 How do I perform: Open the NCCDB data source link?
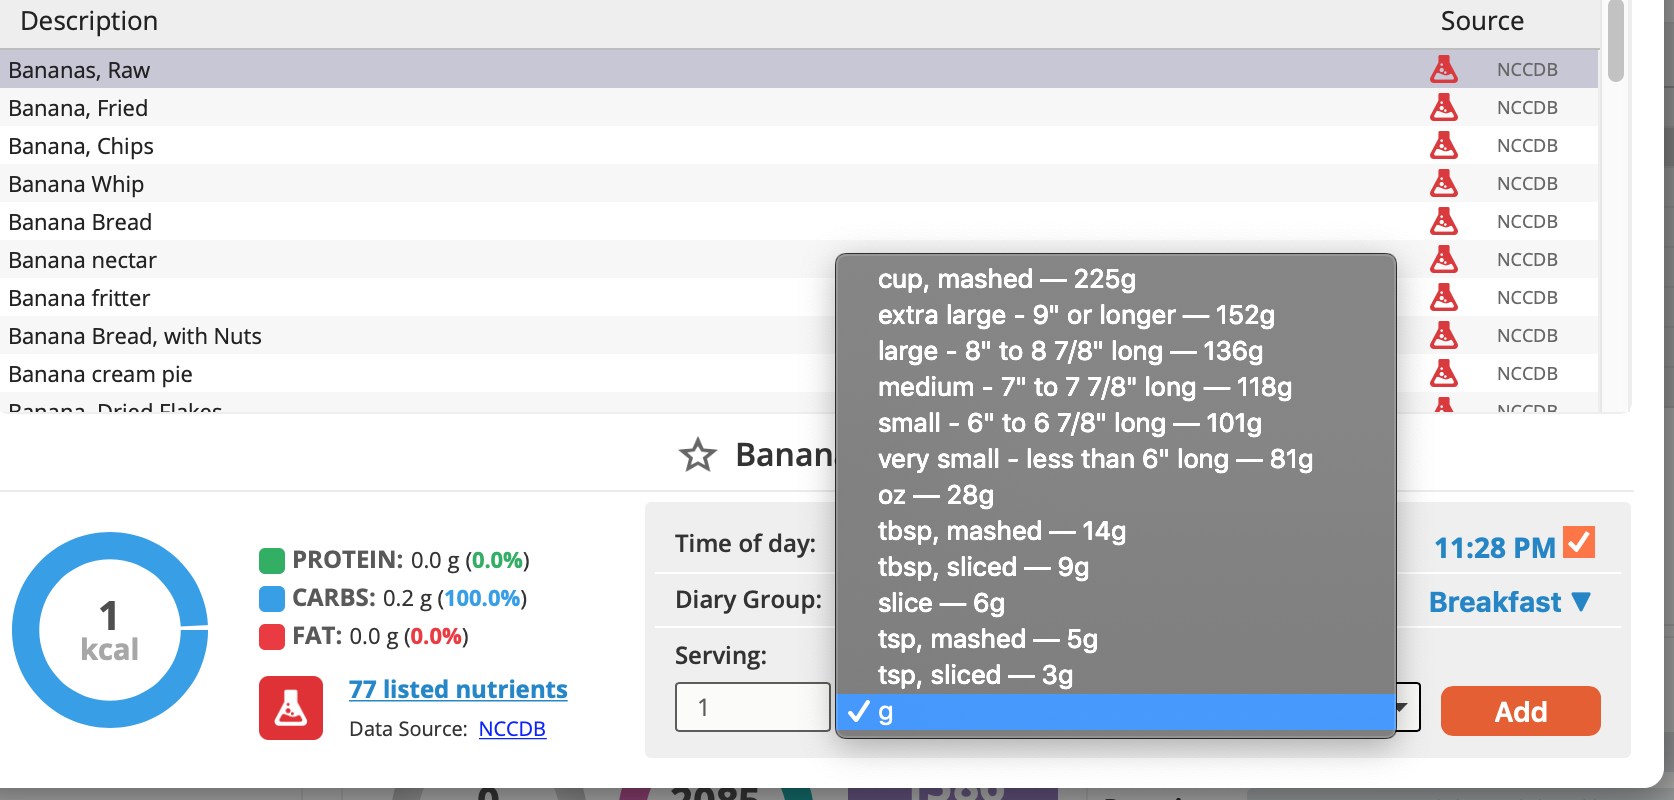coord(512,729)
